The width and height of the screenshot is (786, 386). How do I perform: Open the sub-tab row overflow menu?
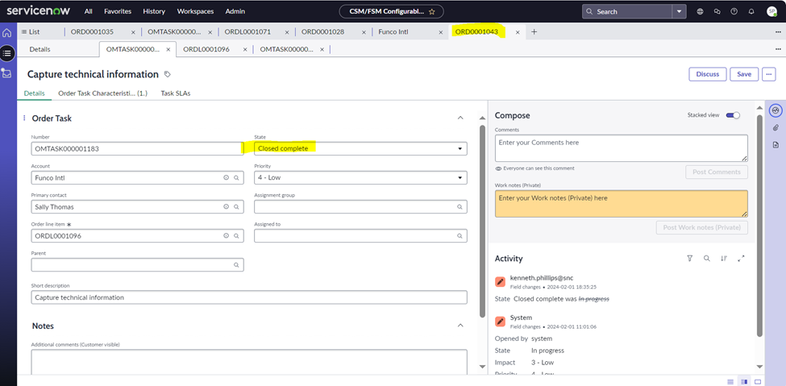coord(777,49)
